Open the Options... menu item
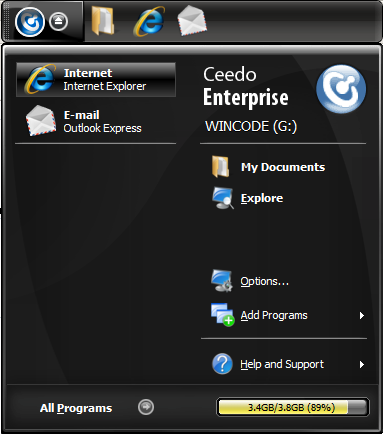 pyautogui.click(x=264, y=281)
